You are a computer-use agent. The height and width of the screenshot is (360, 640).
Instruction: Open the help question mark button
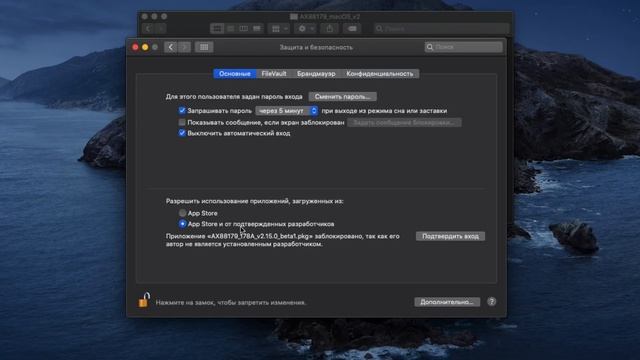[x=491, y=302]
